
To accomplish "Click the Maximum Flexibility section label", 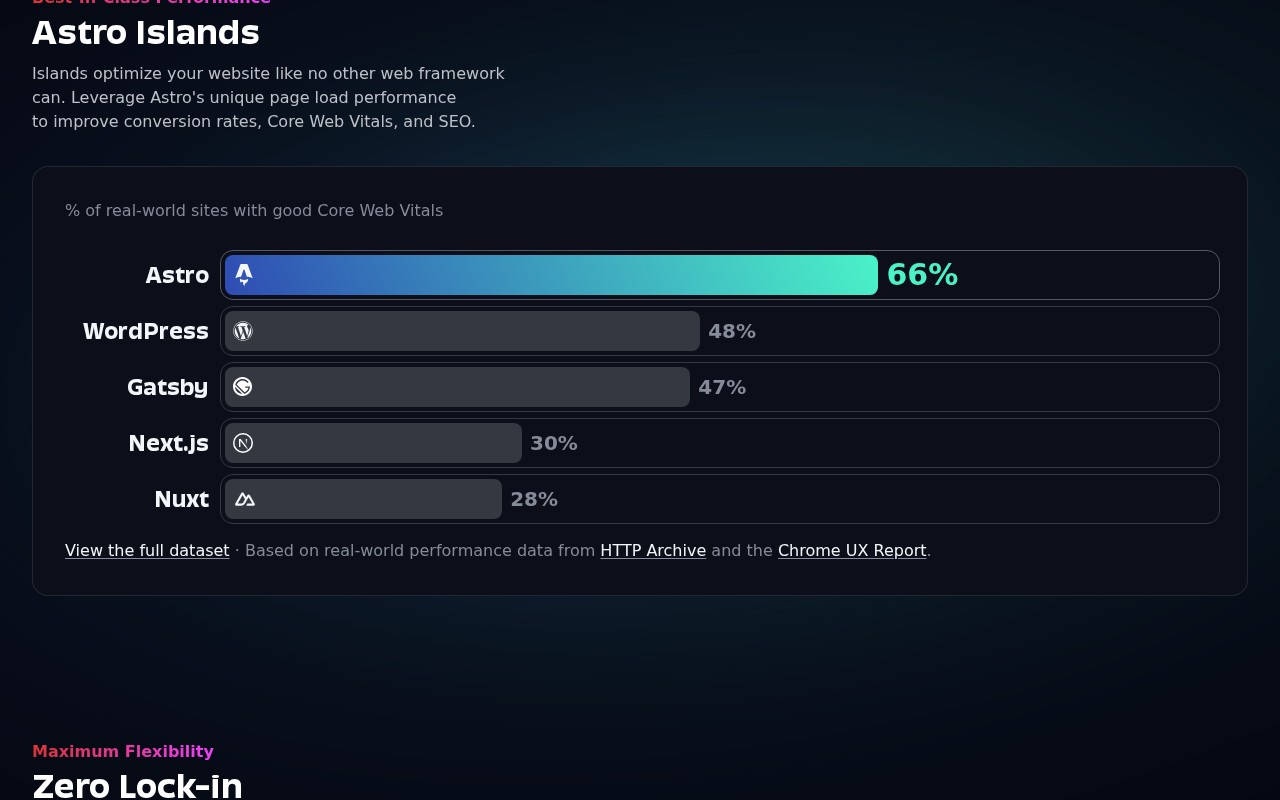I will pos(123,751).
